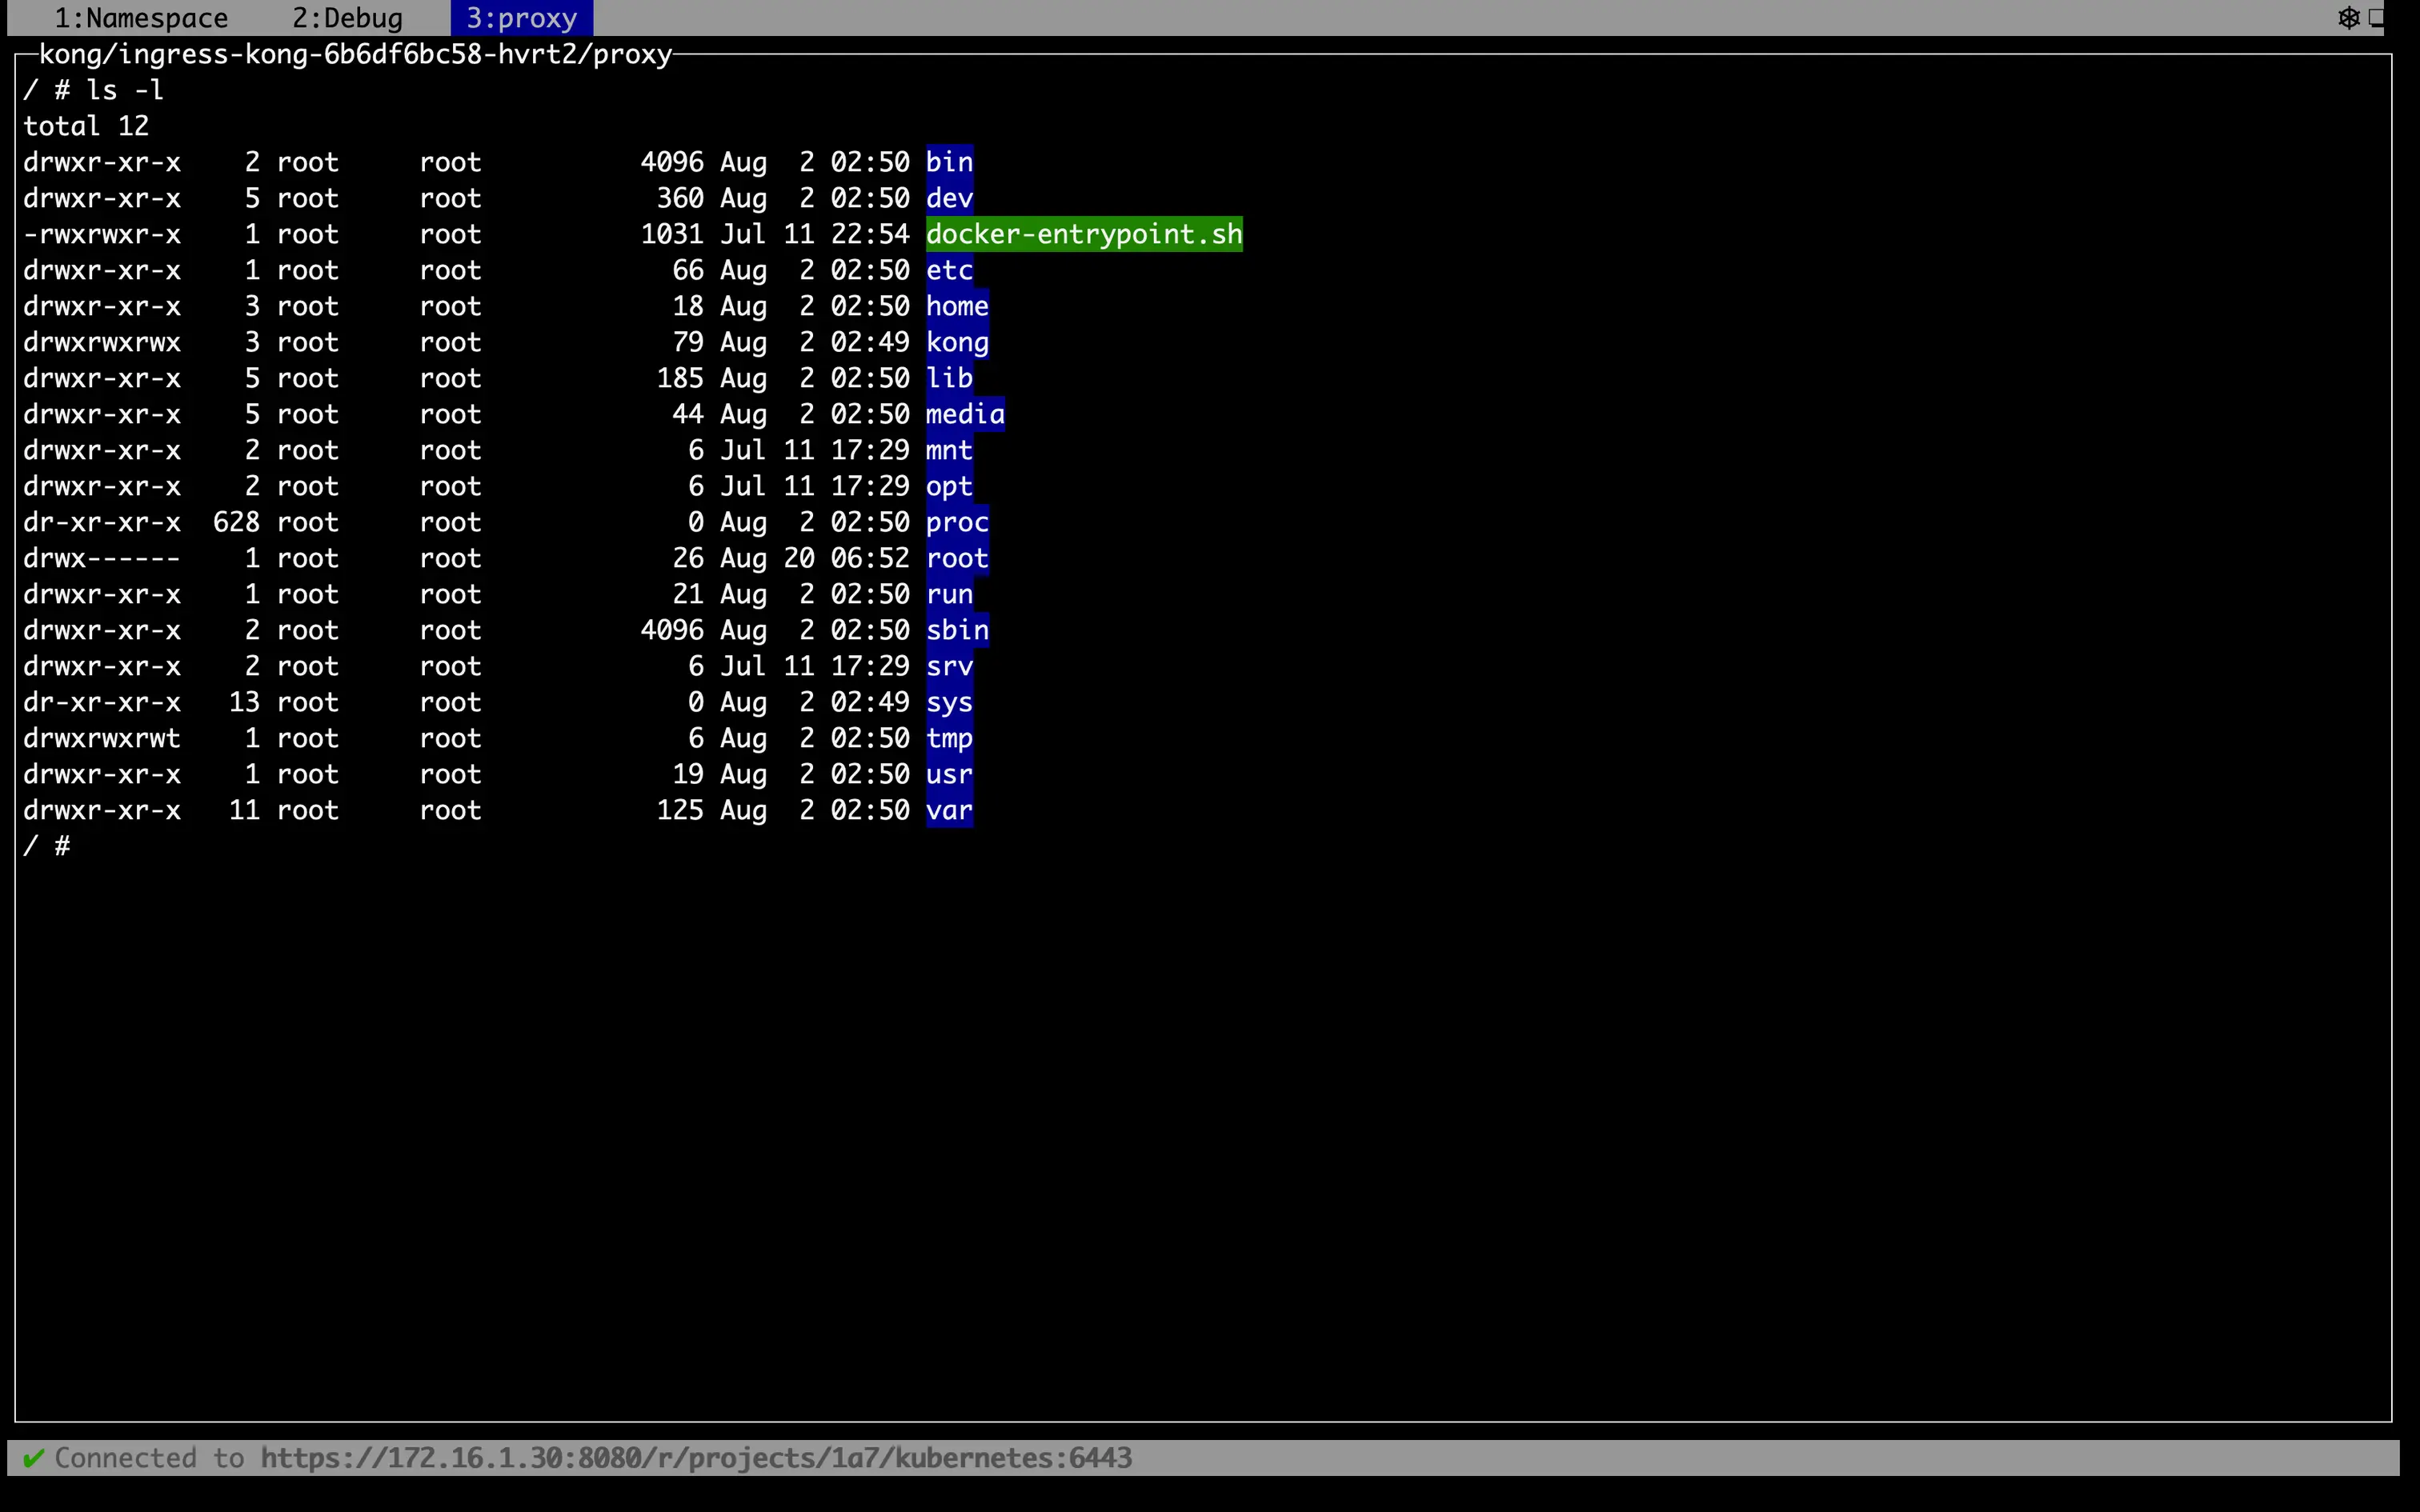
Task: Click the bin directory name
Action: [x=949, y=162]
